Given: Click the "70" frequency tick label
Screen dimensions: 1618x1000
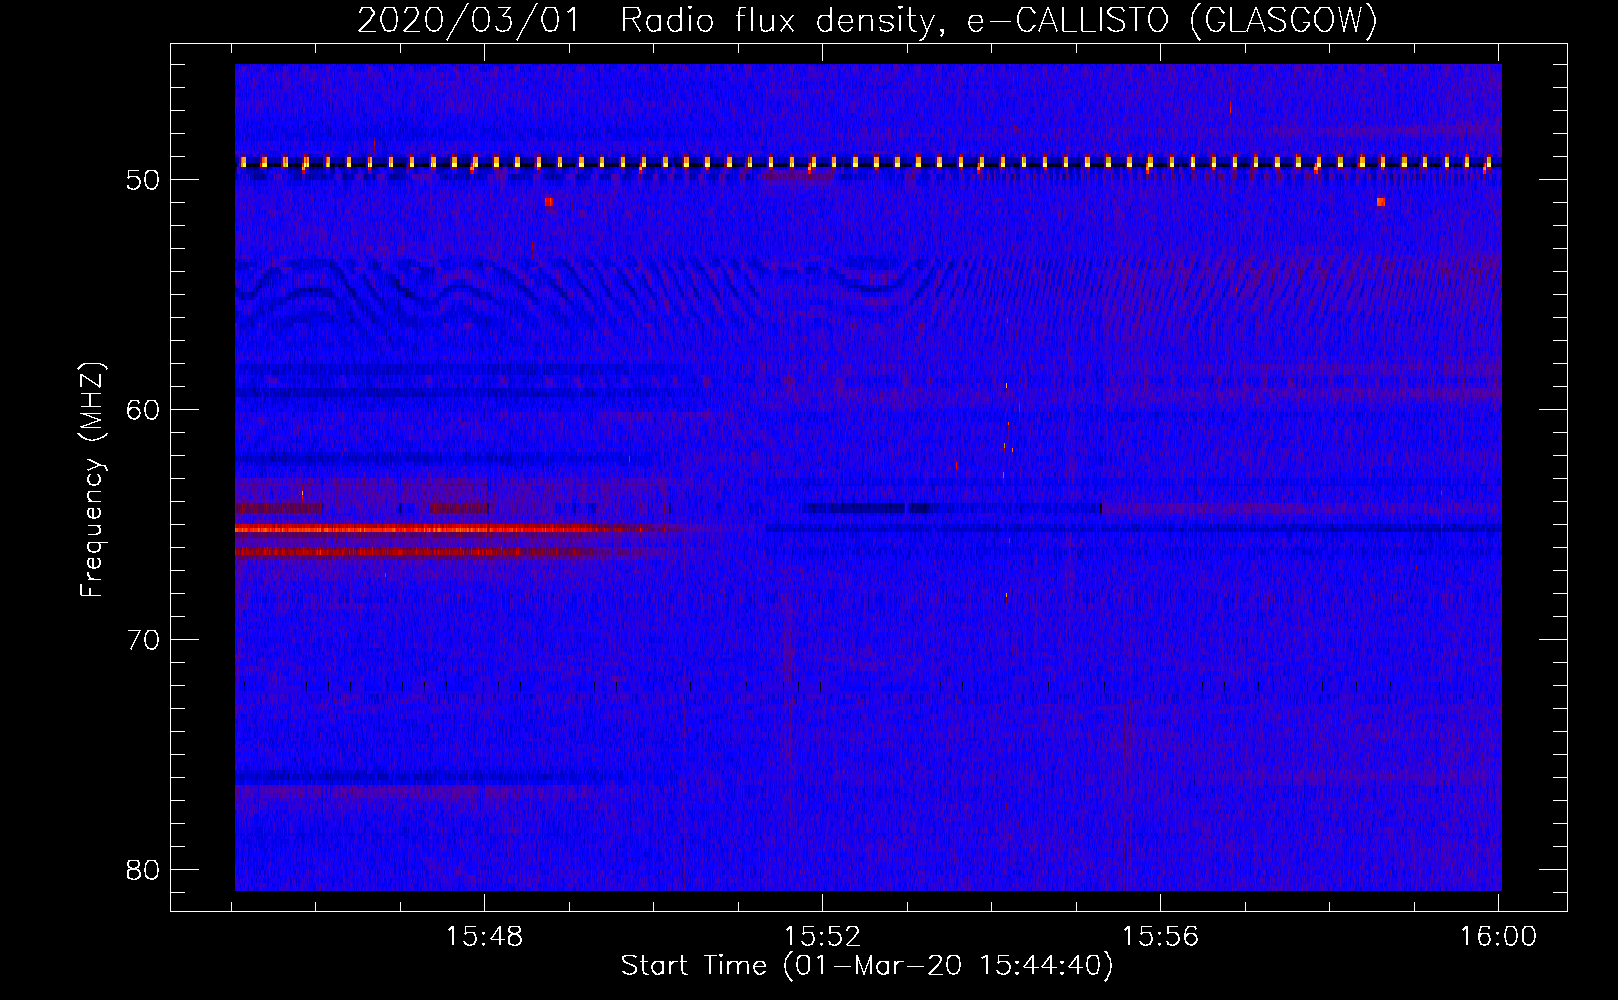Looking at the screenshot, I should 143,640.
